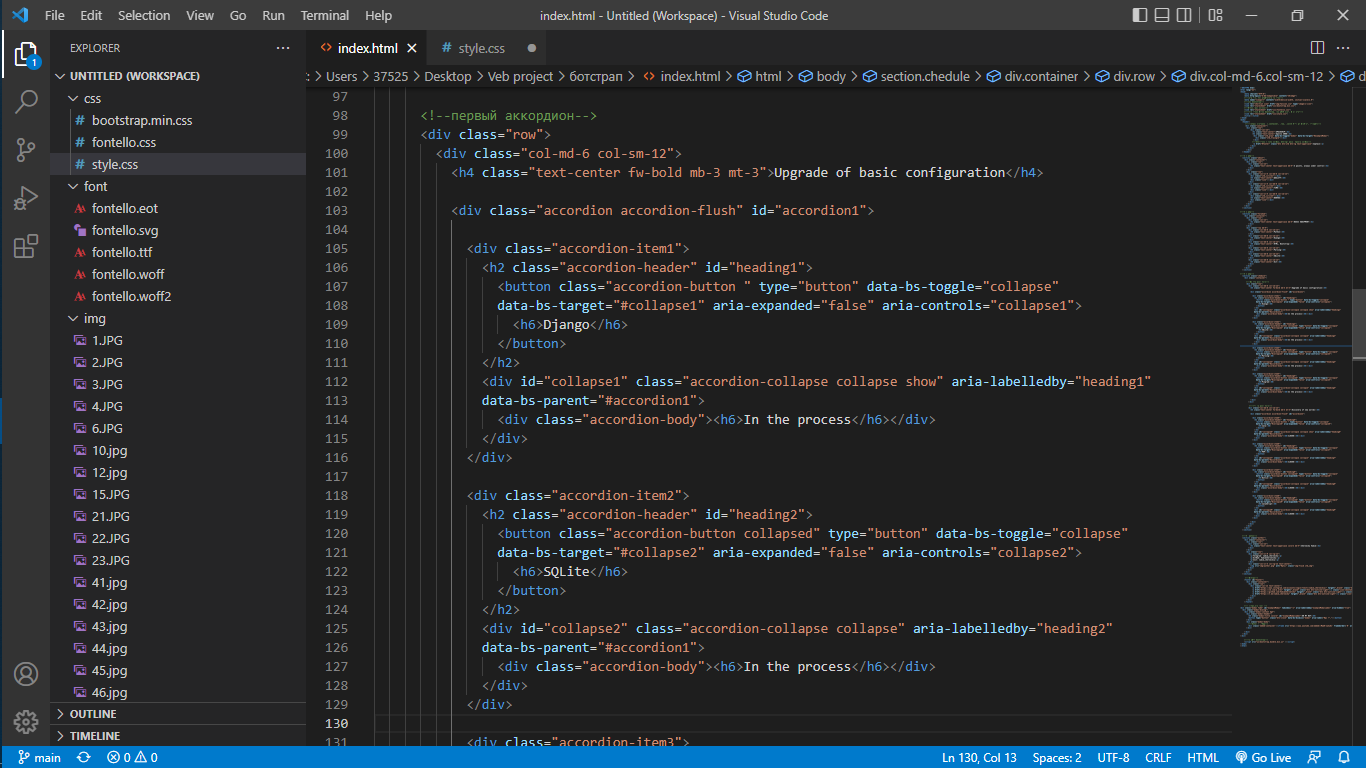Open the notifications bell in status bar
This screenshot has height=768, width=1366.
point(1344,758)
